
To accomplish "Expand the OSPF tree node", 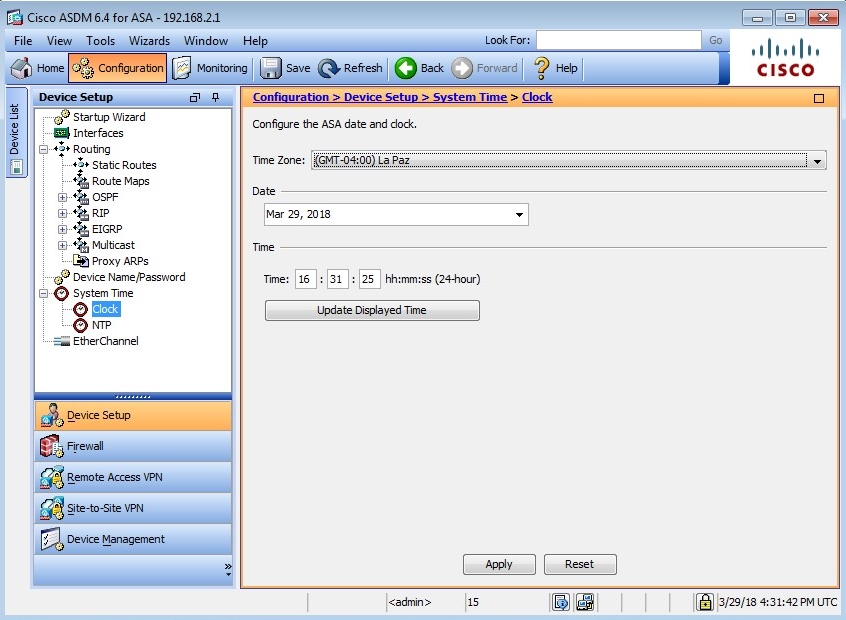I will coord(63,197).
